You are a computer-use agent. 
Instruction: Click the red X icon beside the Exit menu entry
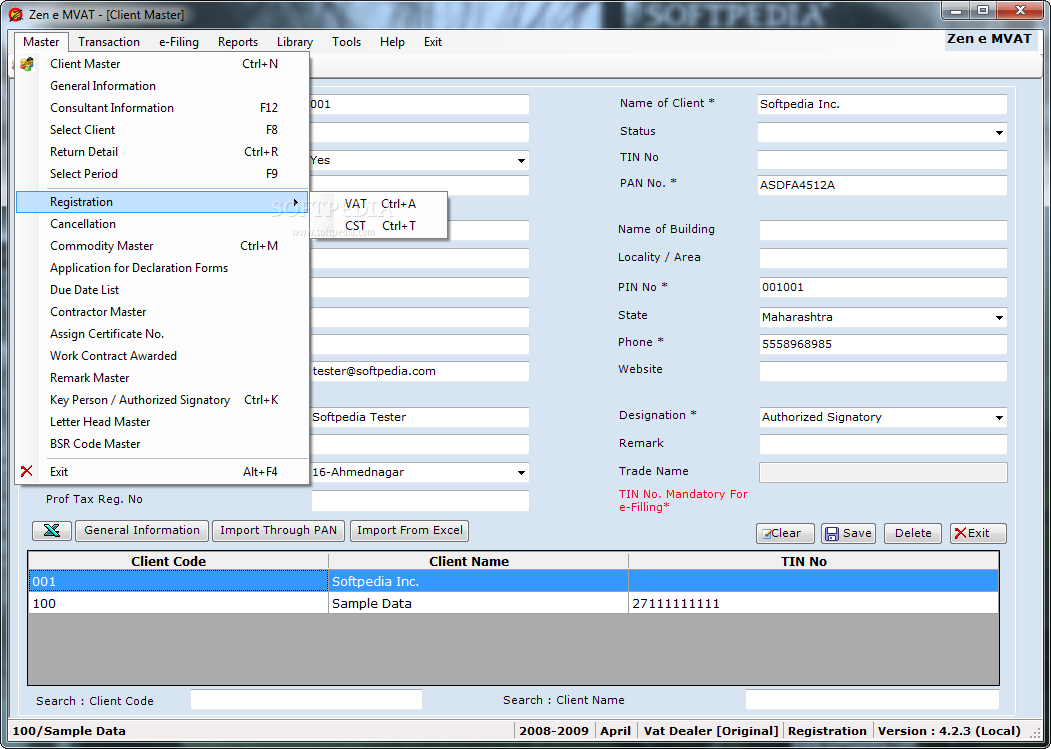coord(27,471)
